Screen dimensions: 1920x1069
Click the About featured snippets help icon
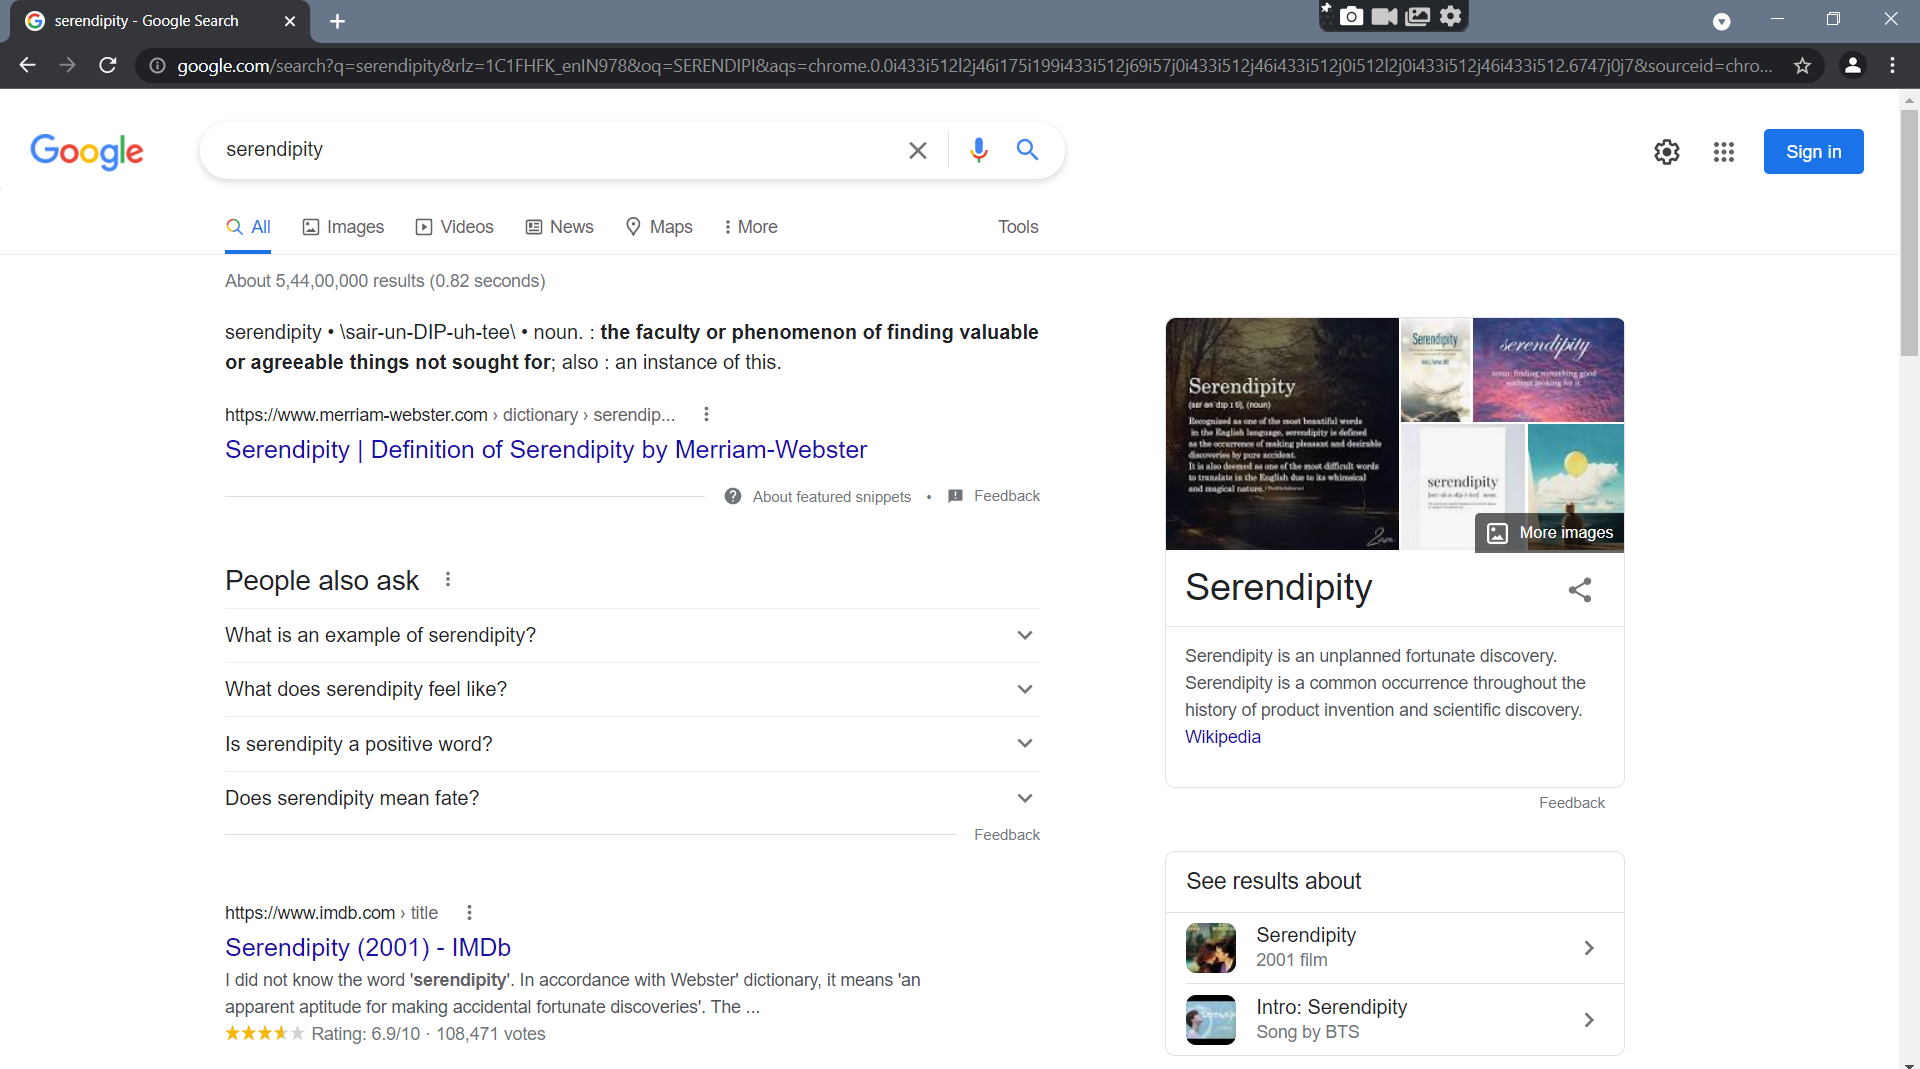(733, 496)
